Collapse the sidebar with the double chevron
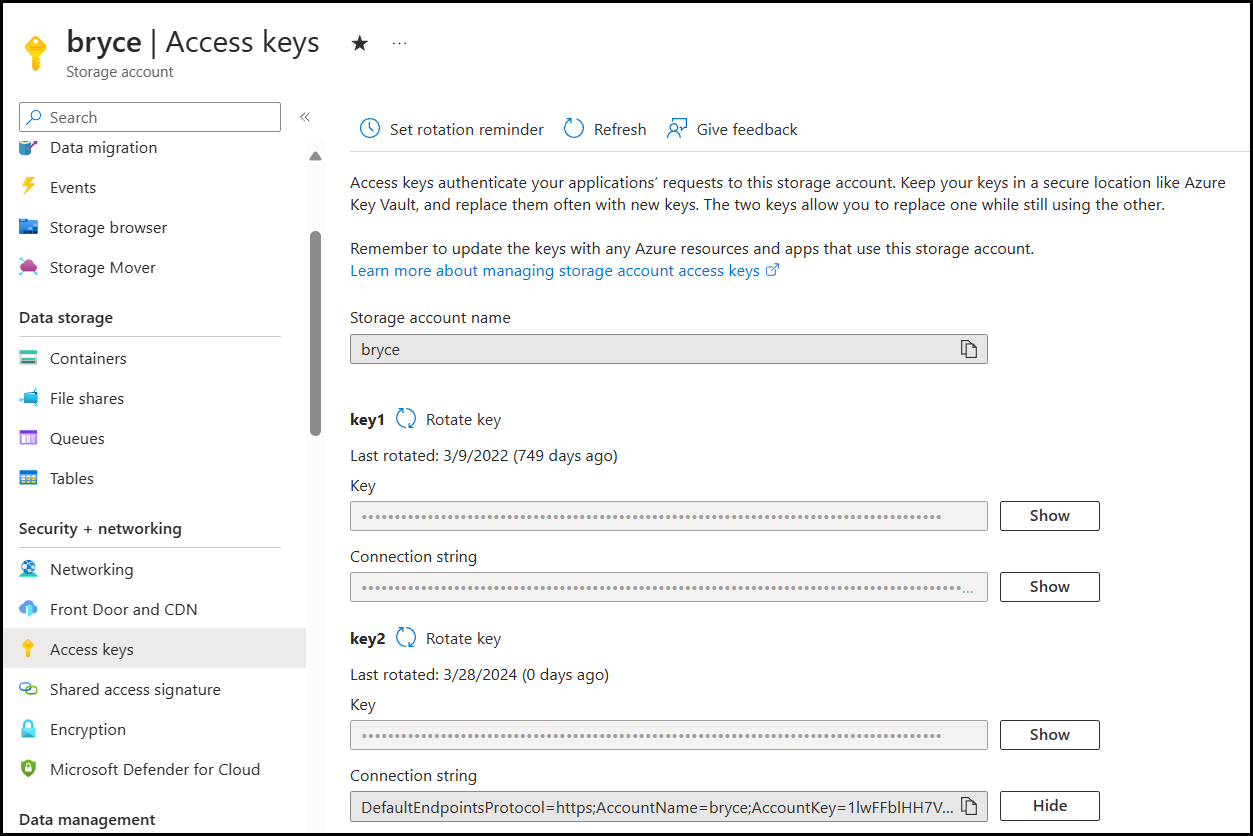This screenshot has width=1253, height=836. click(x=305, y=117)
